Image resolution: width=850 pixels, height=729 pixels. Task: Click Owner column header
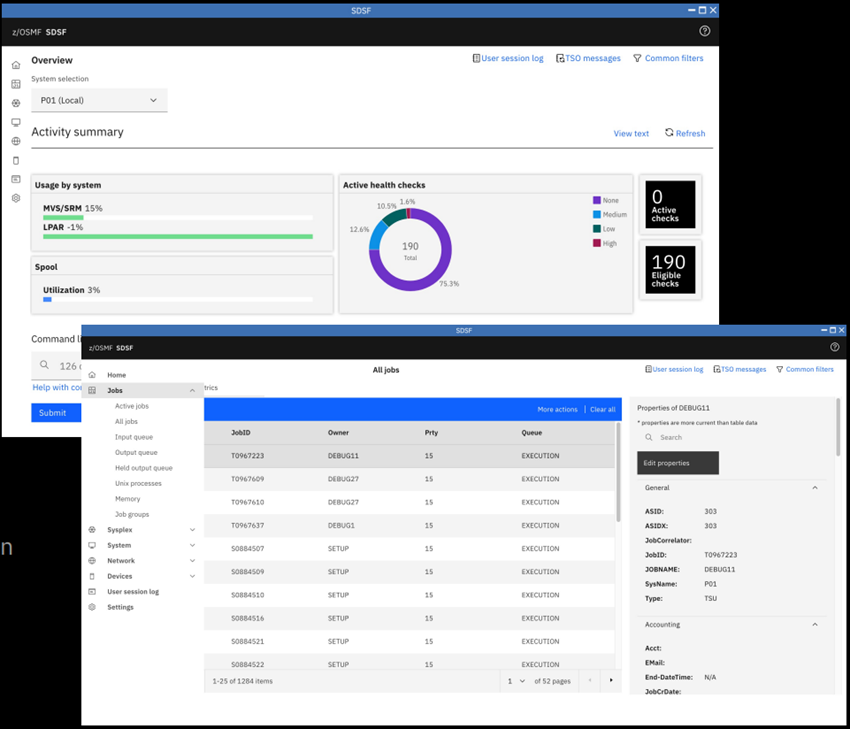click(x=338, y=433)
